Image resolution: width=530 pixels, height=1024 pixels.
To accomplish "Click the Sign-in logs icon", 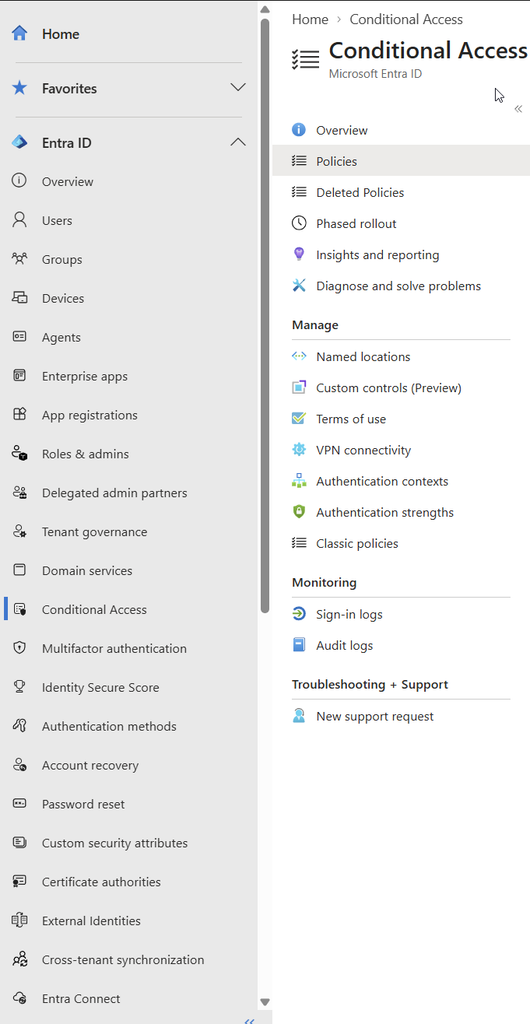I will pyautogui.click(x=299, y=615).
